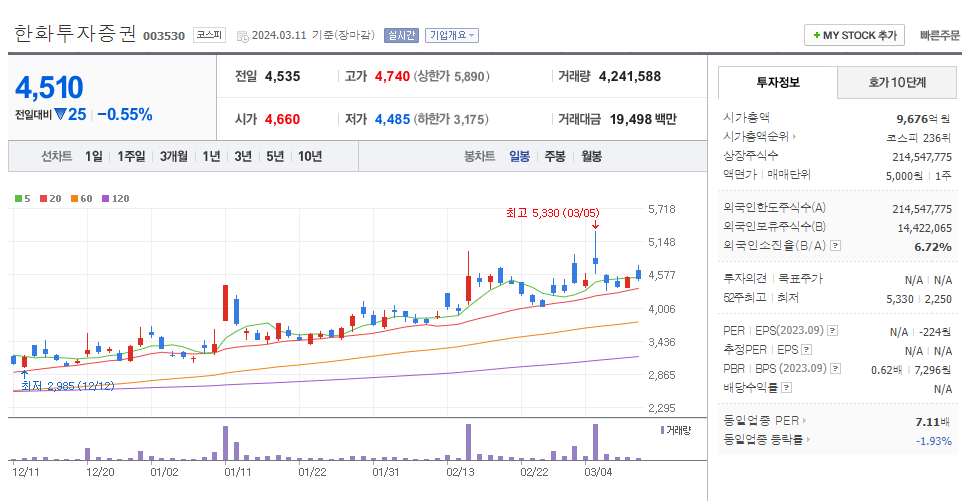The height and width of the screenshot is (501, 962).
Task: Select the 주봉 weekly candle chart
Action: pos(555,156)
